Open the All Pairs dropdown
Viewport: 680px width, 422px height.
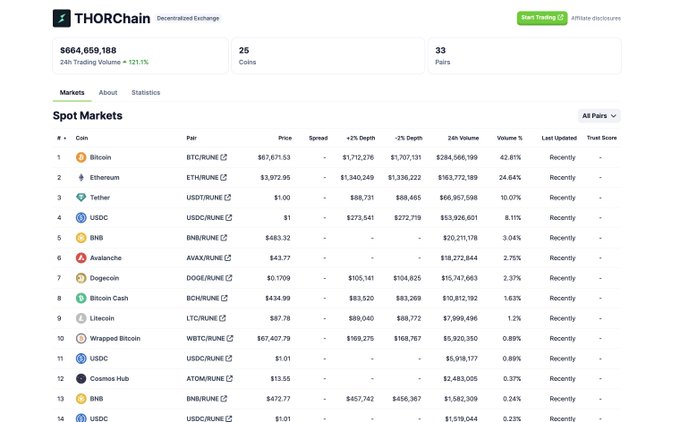[599, 116]
